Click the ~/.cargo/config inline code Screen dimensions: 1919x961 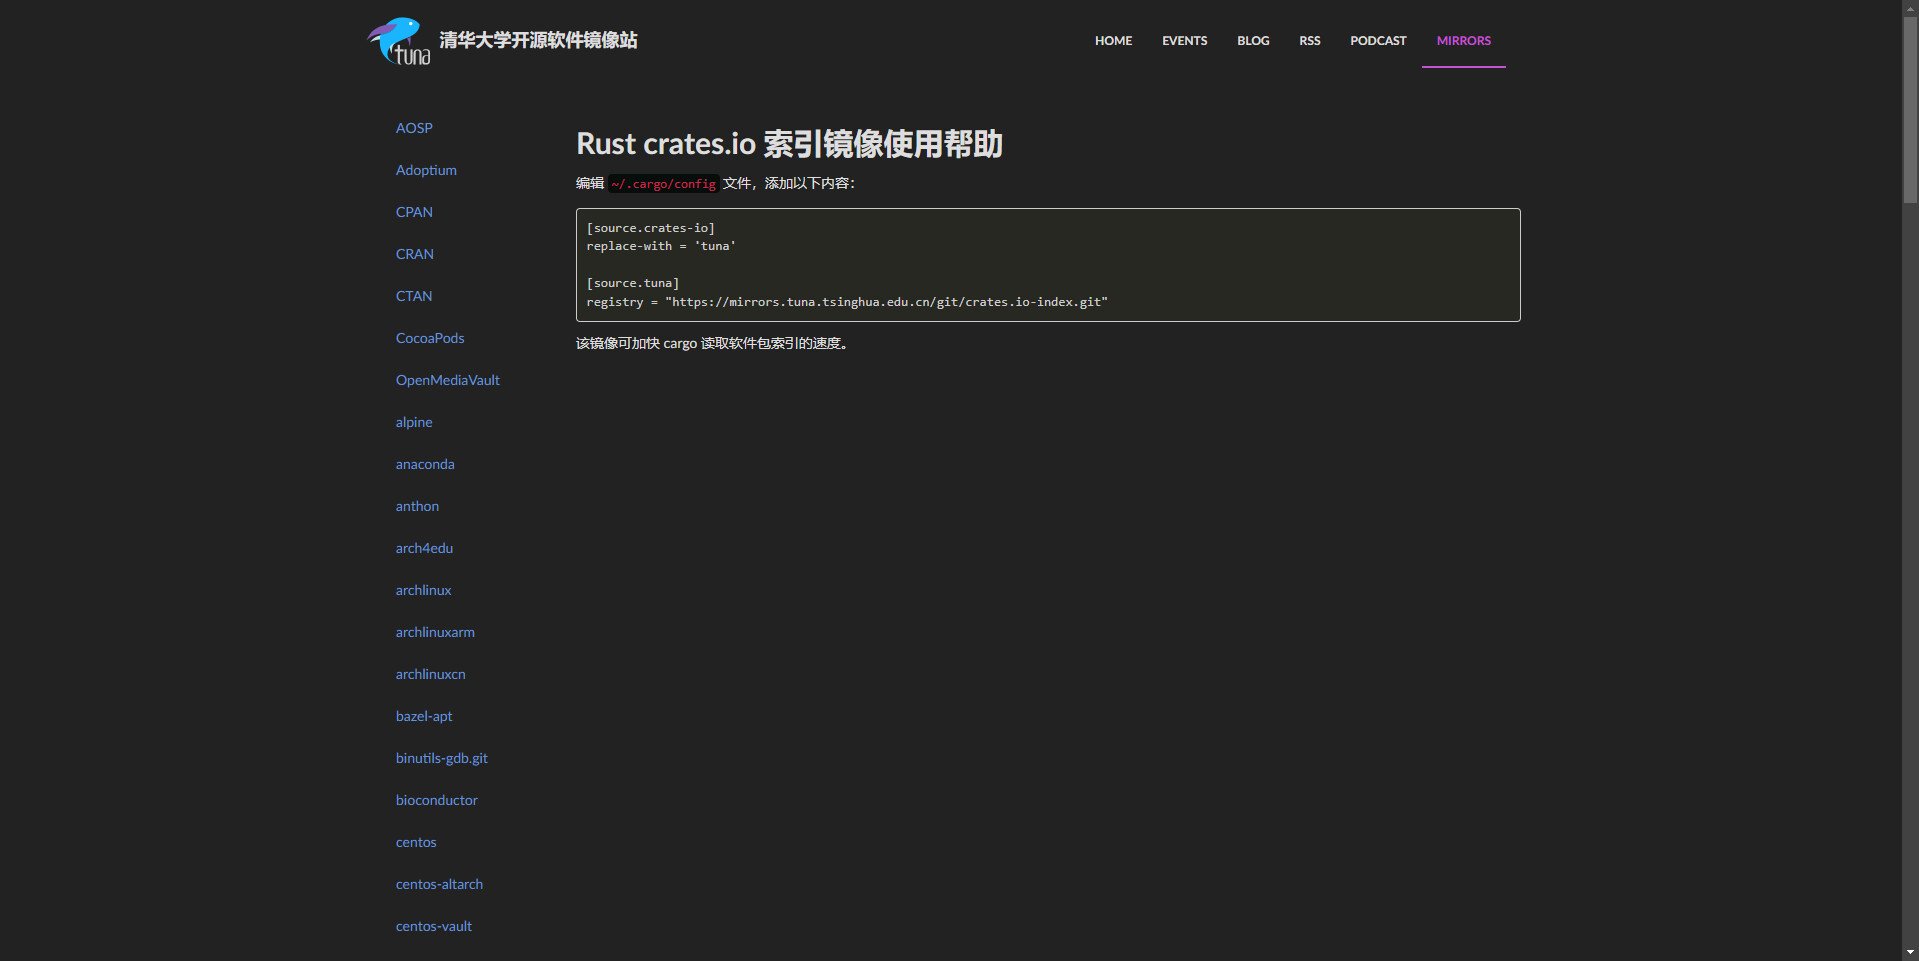click(x=663, y=184)
